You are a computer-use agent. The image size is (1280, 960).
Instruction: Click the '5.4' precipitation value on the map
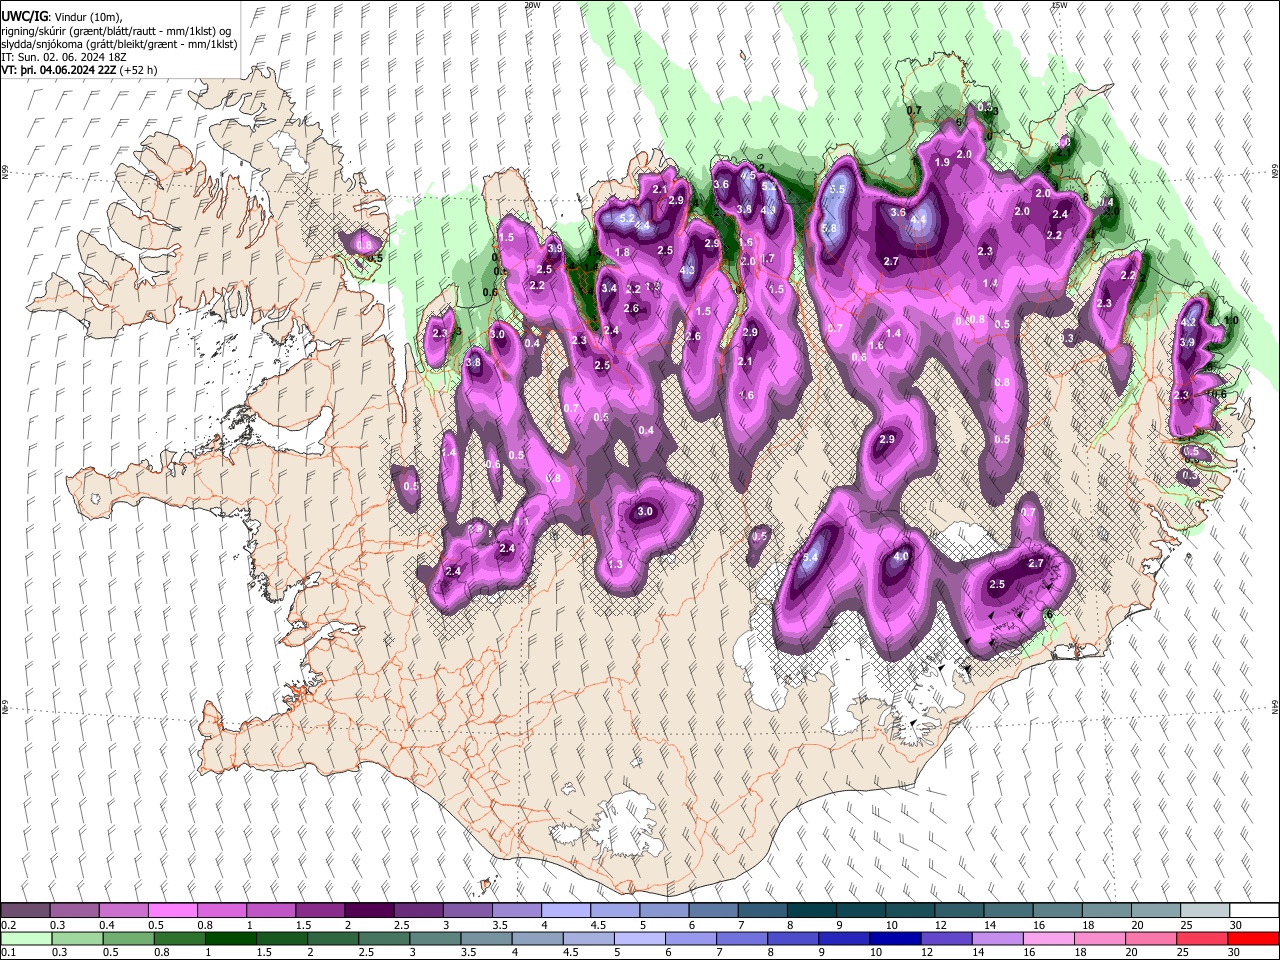(811, 557)
